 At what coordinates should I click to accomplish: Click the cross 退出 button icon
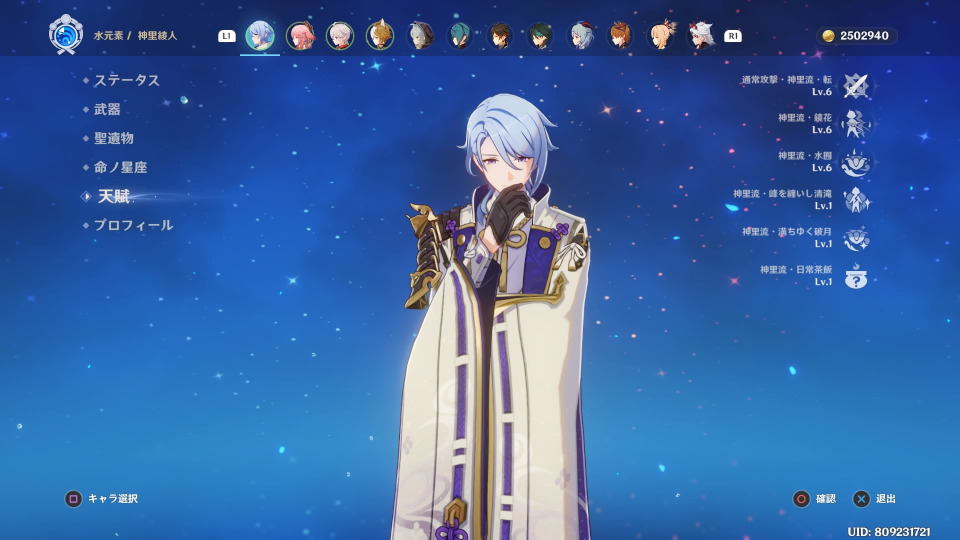coord(861,499)
